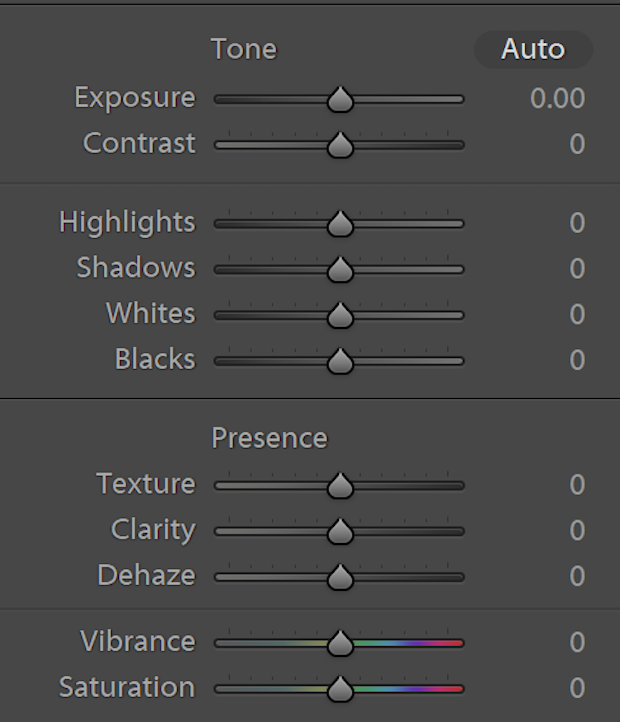This screenshot has width=620, height=722.
Task: Click the Whites slider handle
Action: click(x=340, y=315)
